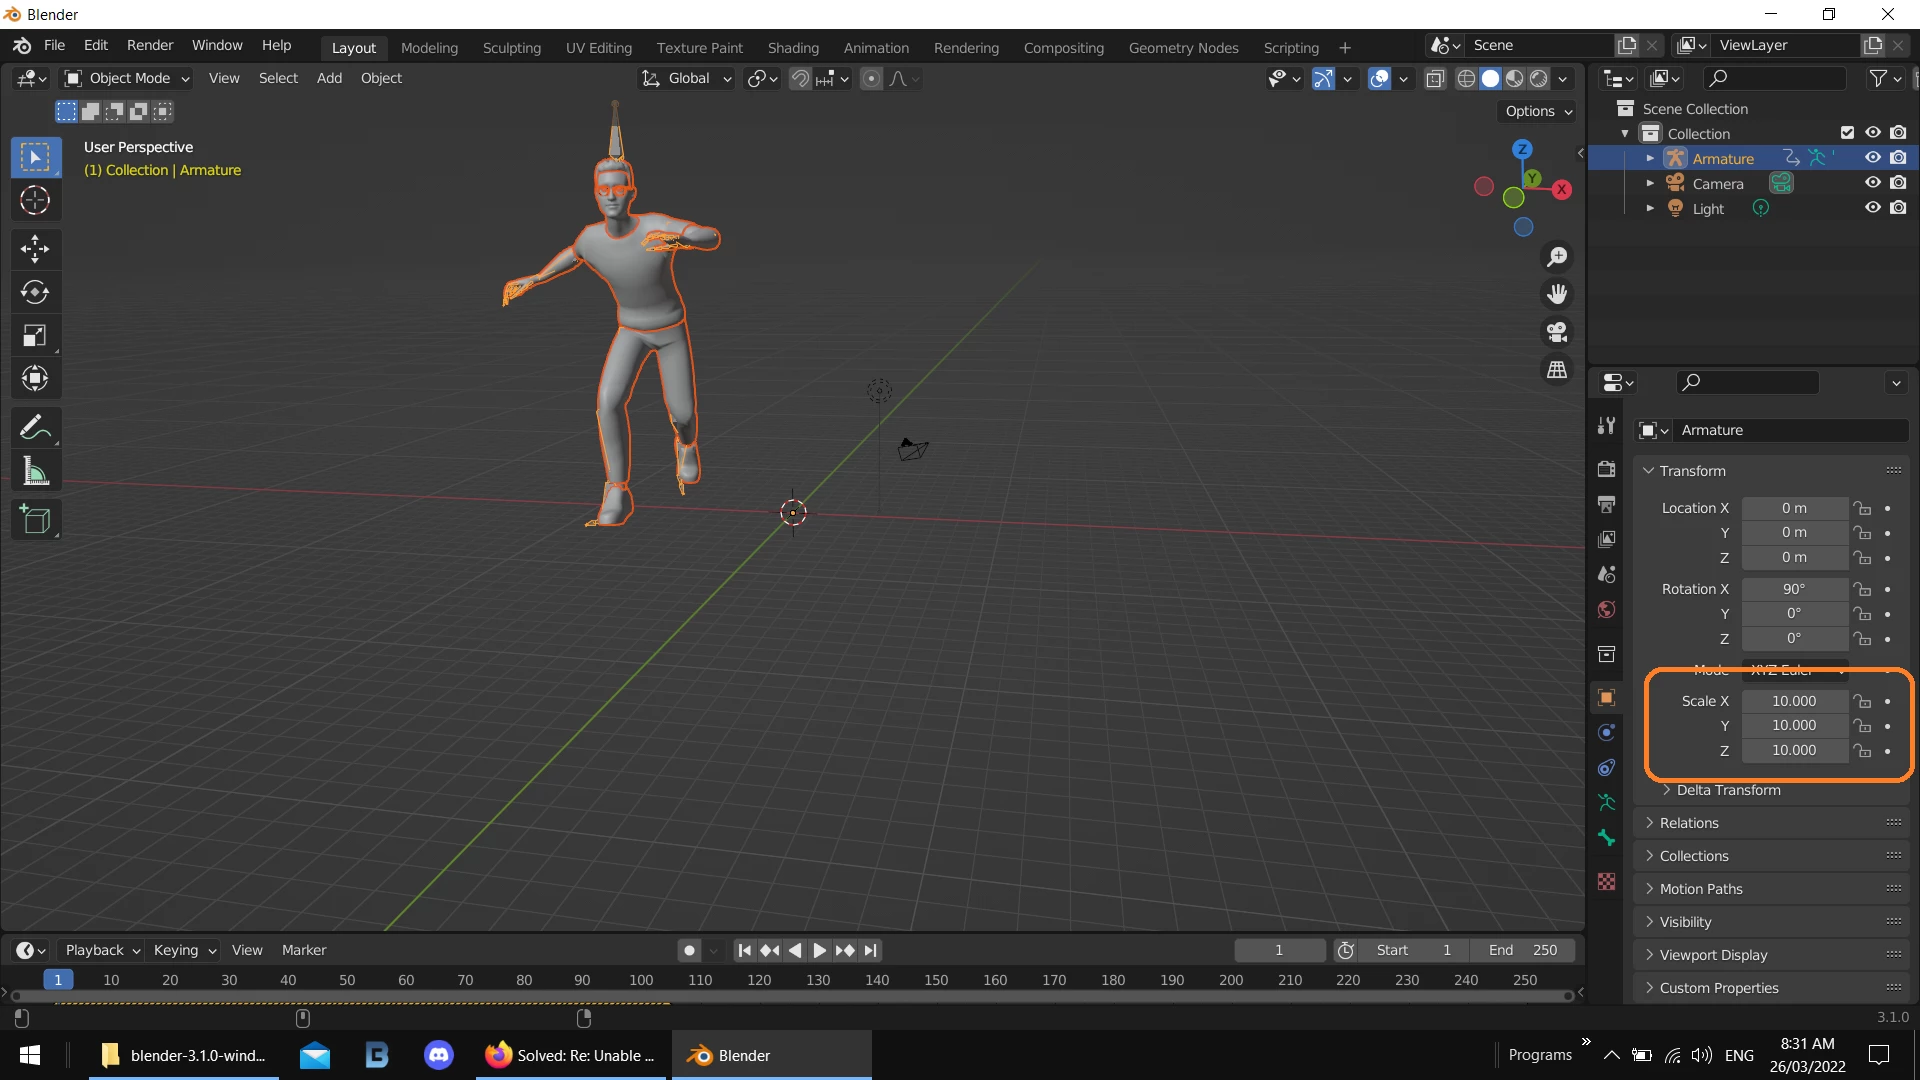Switch to rendered viewport shading
The height and width of the screenshot is (1080, 1920).
pyautogui.click(x=1540, y=79)
